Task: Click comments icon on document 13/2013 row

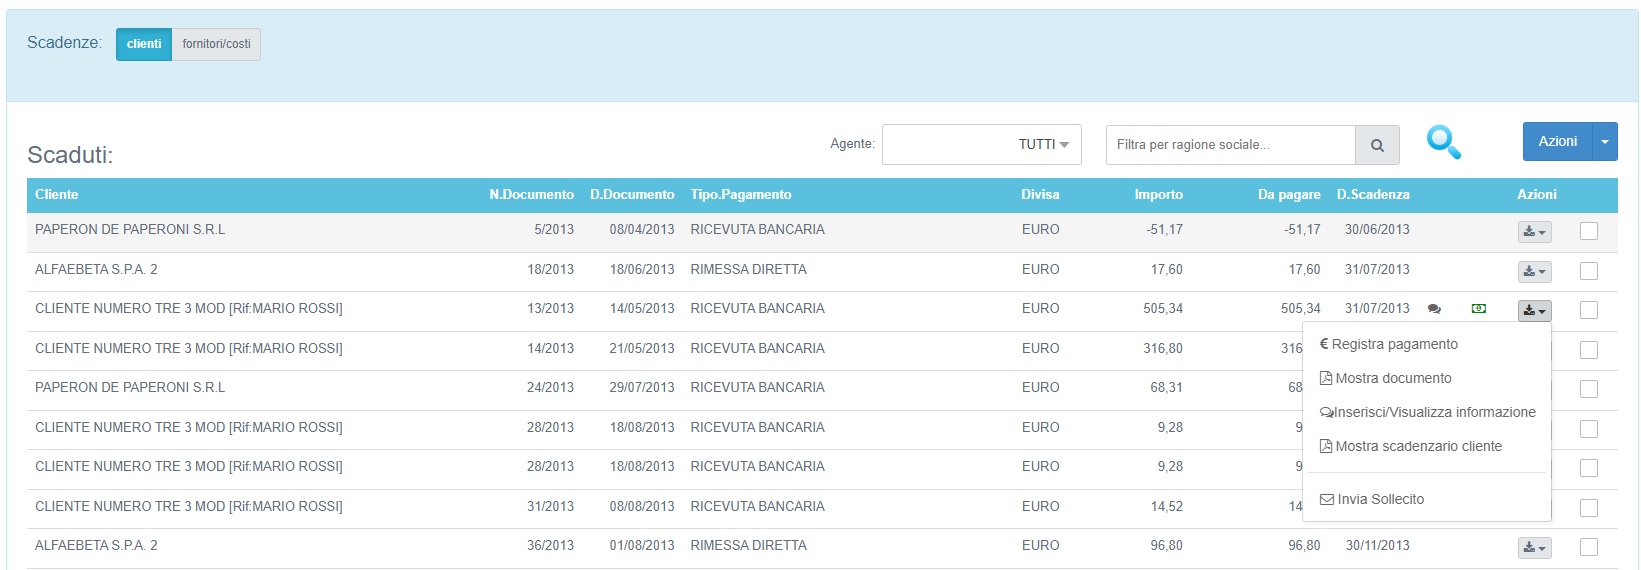Action: tap(1434, 309)
